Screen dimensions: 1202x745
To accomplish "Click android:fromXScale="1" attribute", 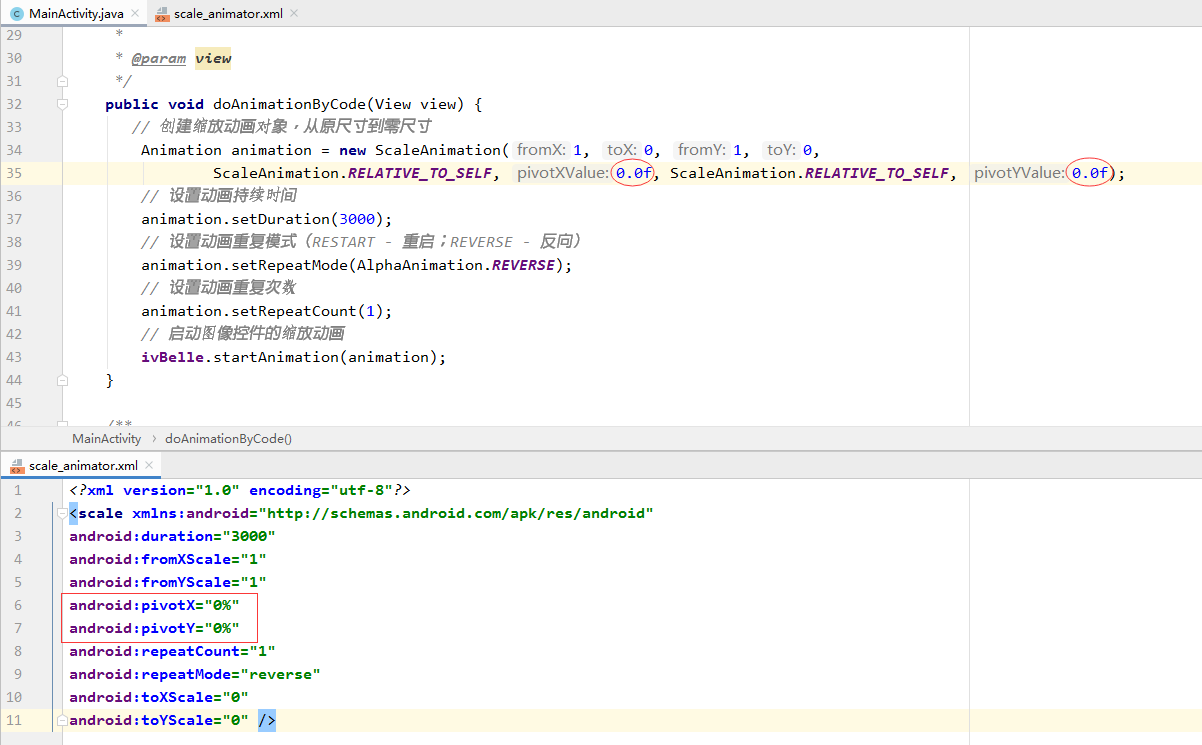I will click(168, 559).
